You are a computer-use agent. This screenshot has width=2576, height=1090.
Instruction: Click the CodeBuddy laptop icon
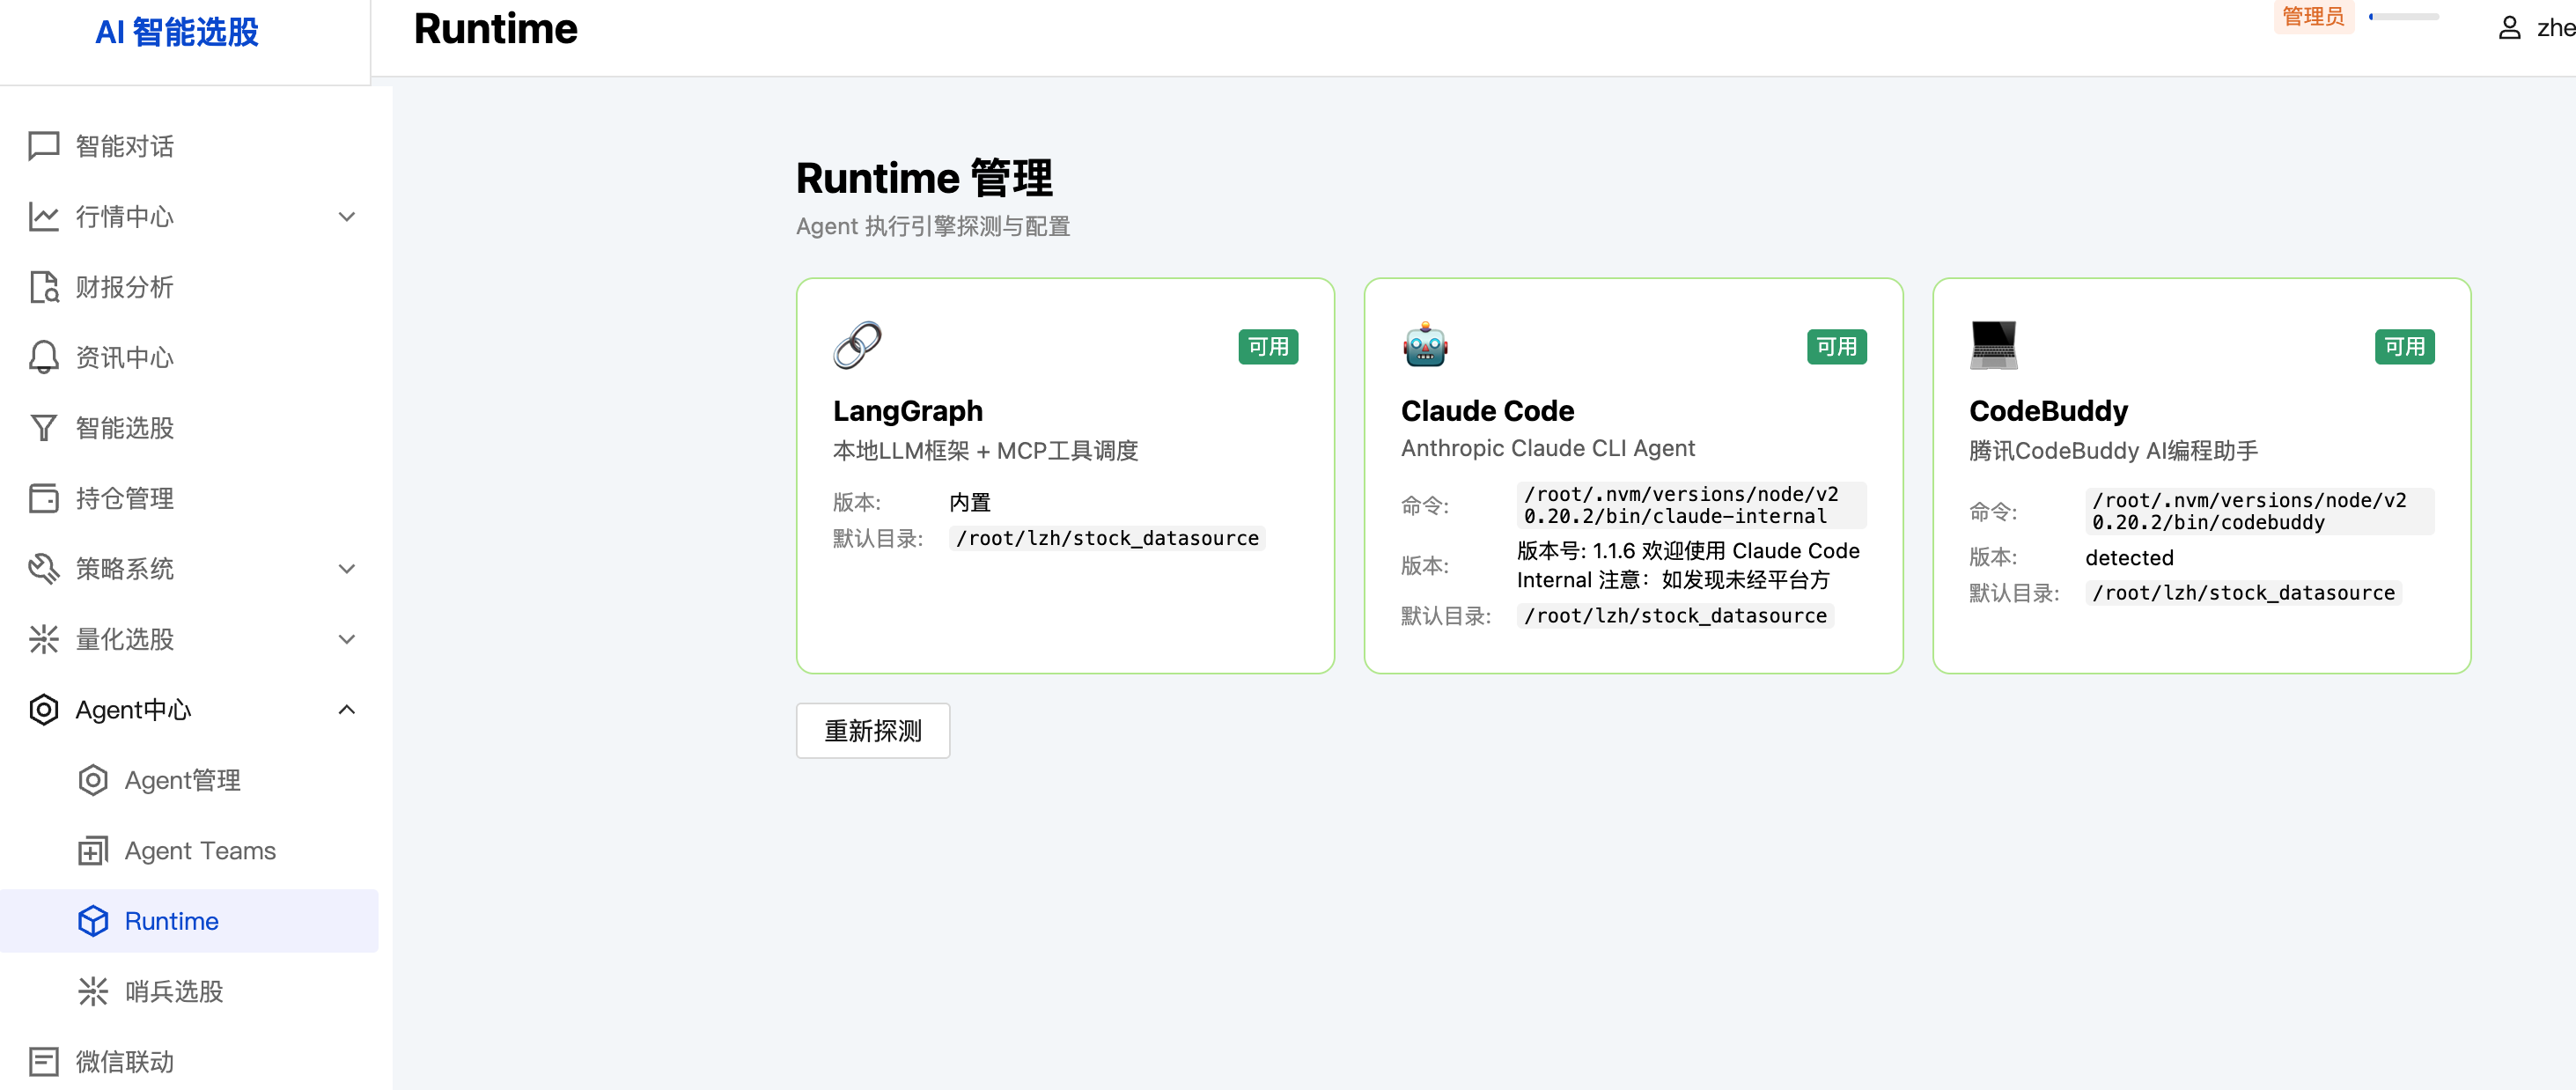tap(1993, 345)
